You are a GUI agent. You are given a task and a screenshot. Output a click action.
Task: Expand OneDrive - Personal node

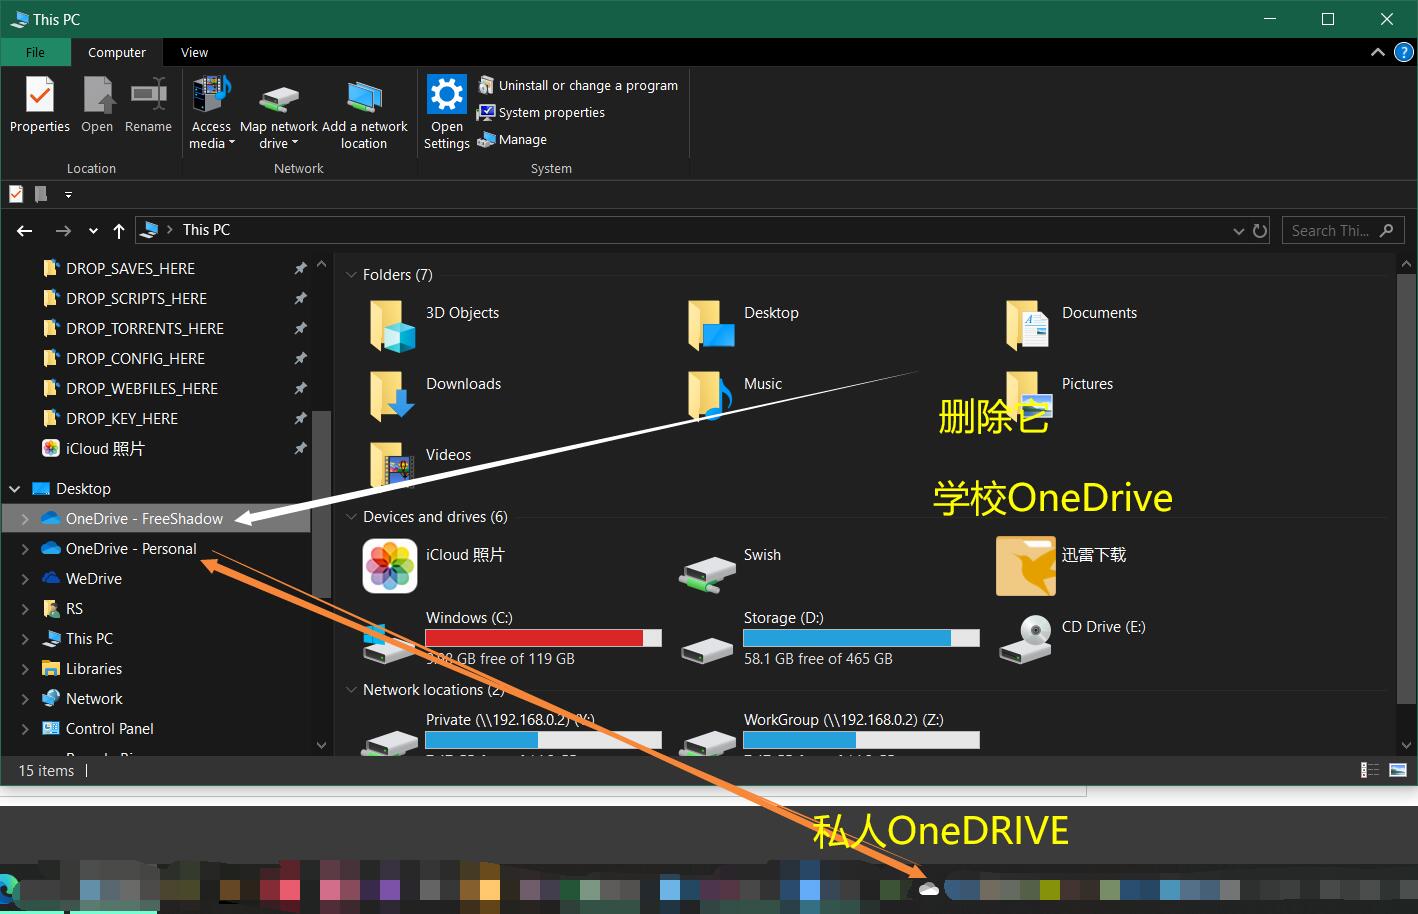pos(25,549)
